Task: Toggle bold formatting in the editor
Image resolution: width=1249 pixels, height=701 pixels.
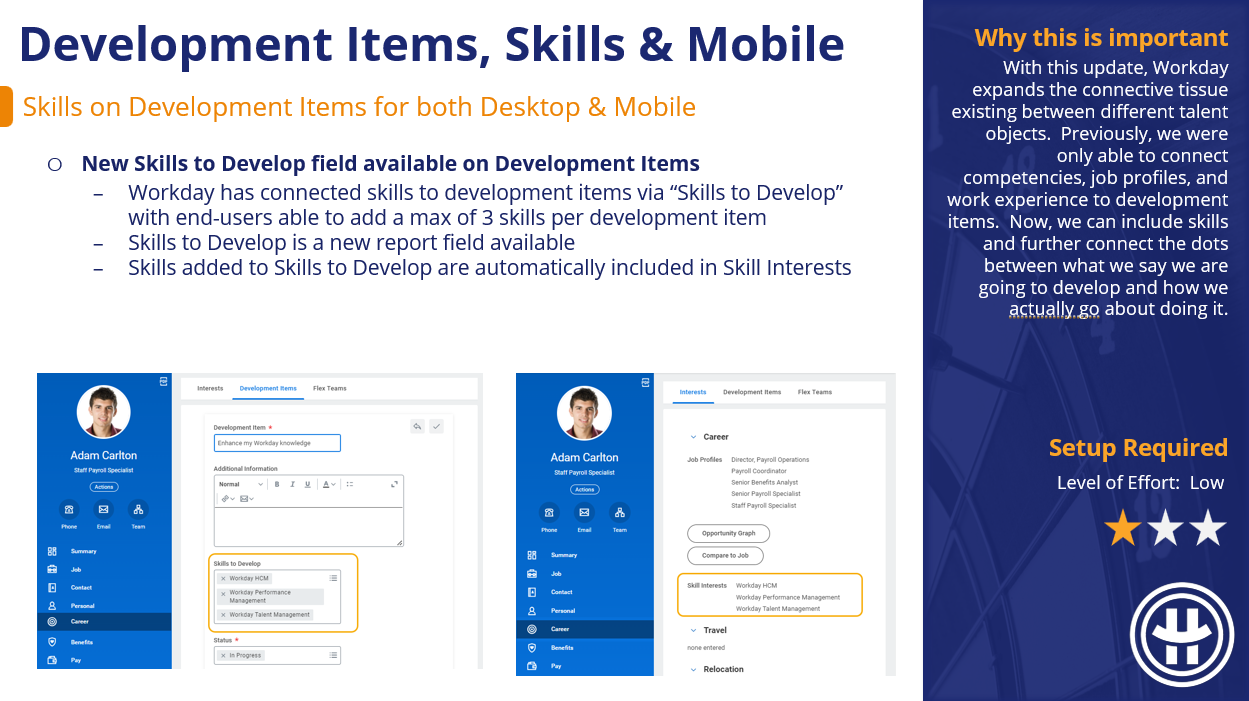Action: (277, 484)
